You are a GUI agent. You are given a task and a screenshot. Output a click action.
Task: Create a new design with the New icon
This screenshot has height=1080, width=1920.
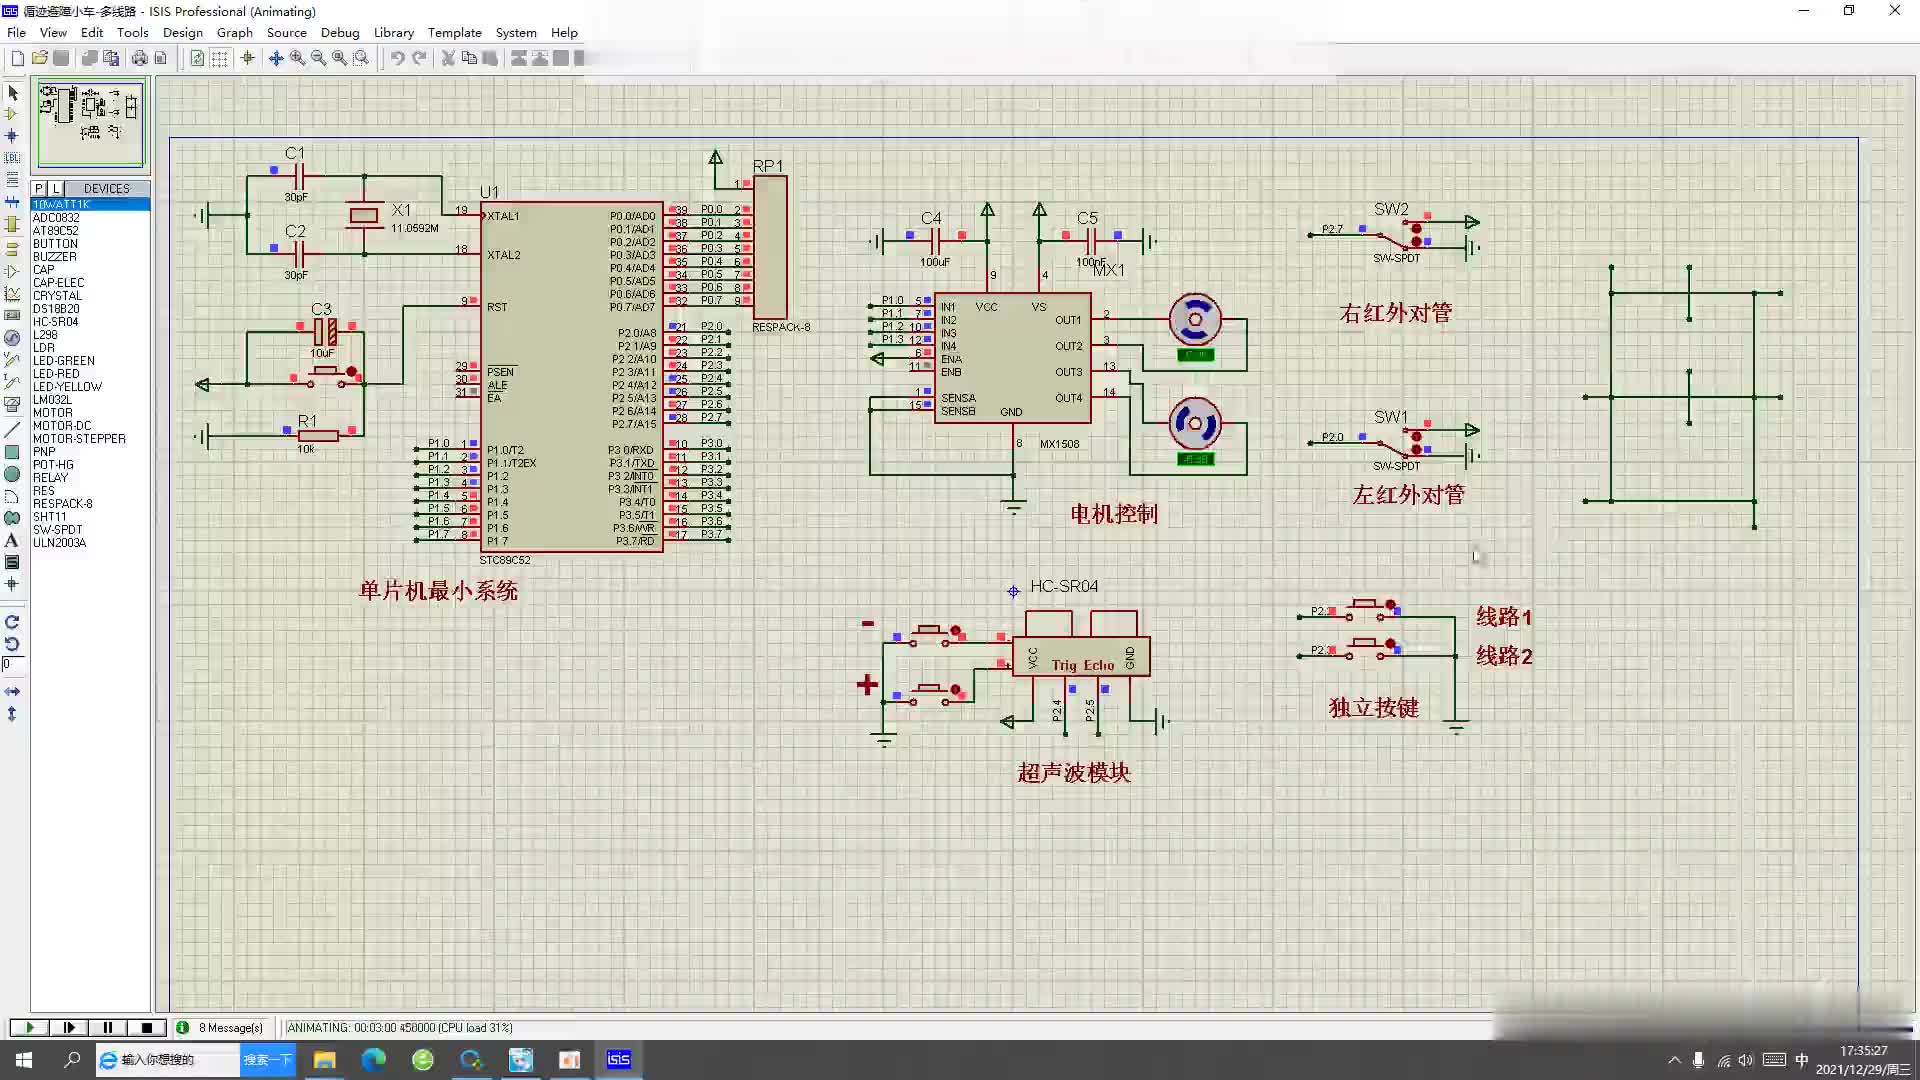[x=18, y=58]
